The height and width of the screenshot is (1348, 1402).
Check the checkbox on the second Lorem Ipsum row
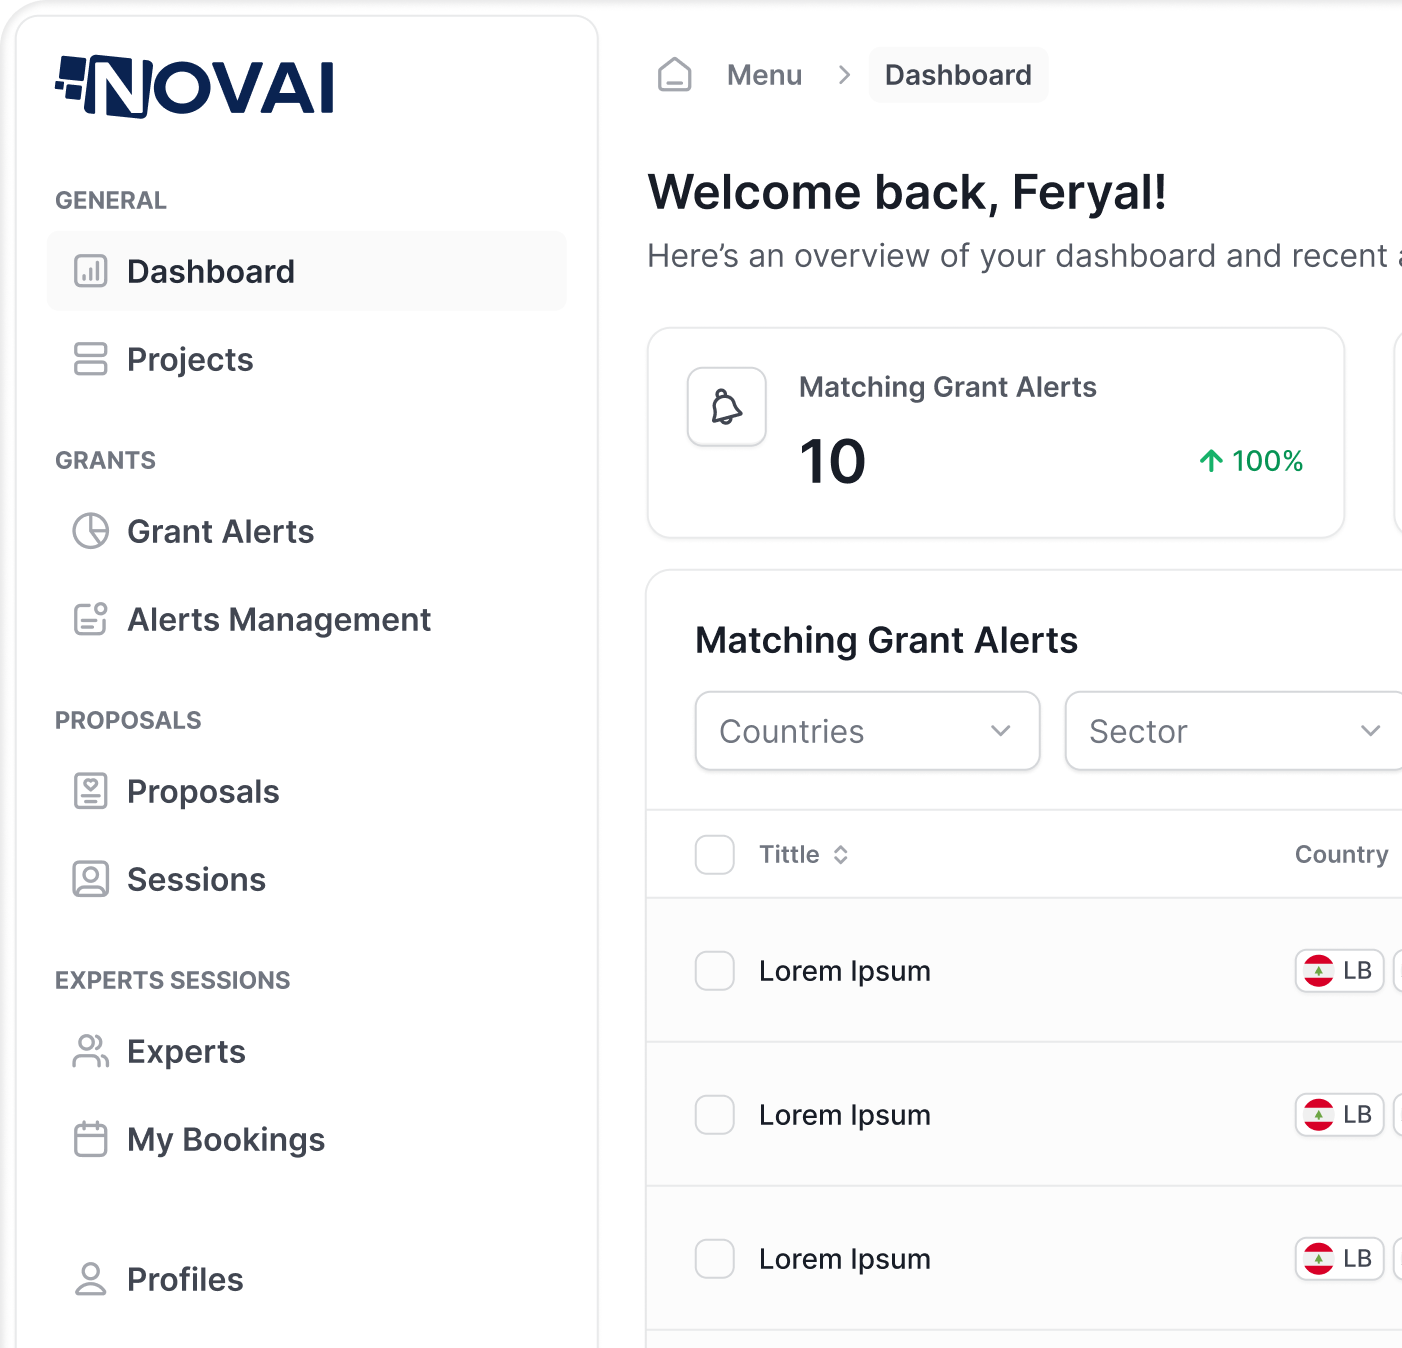[714, 1115]
